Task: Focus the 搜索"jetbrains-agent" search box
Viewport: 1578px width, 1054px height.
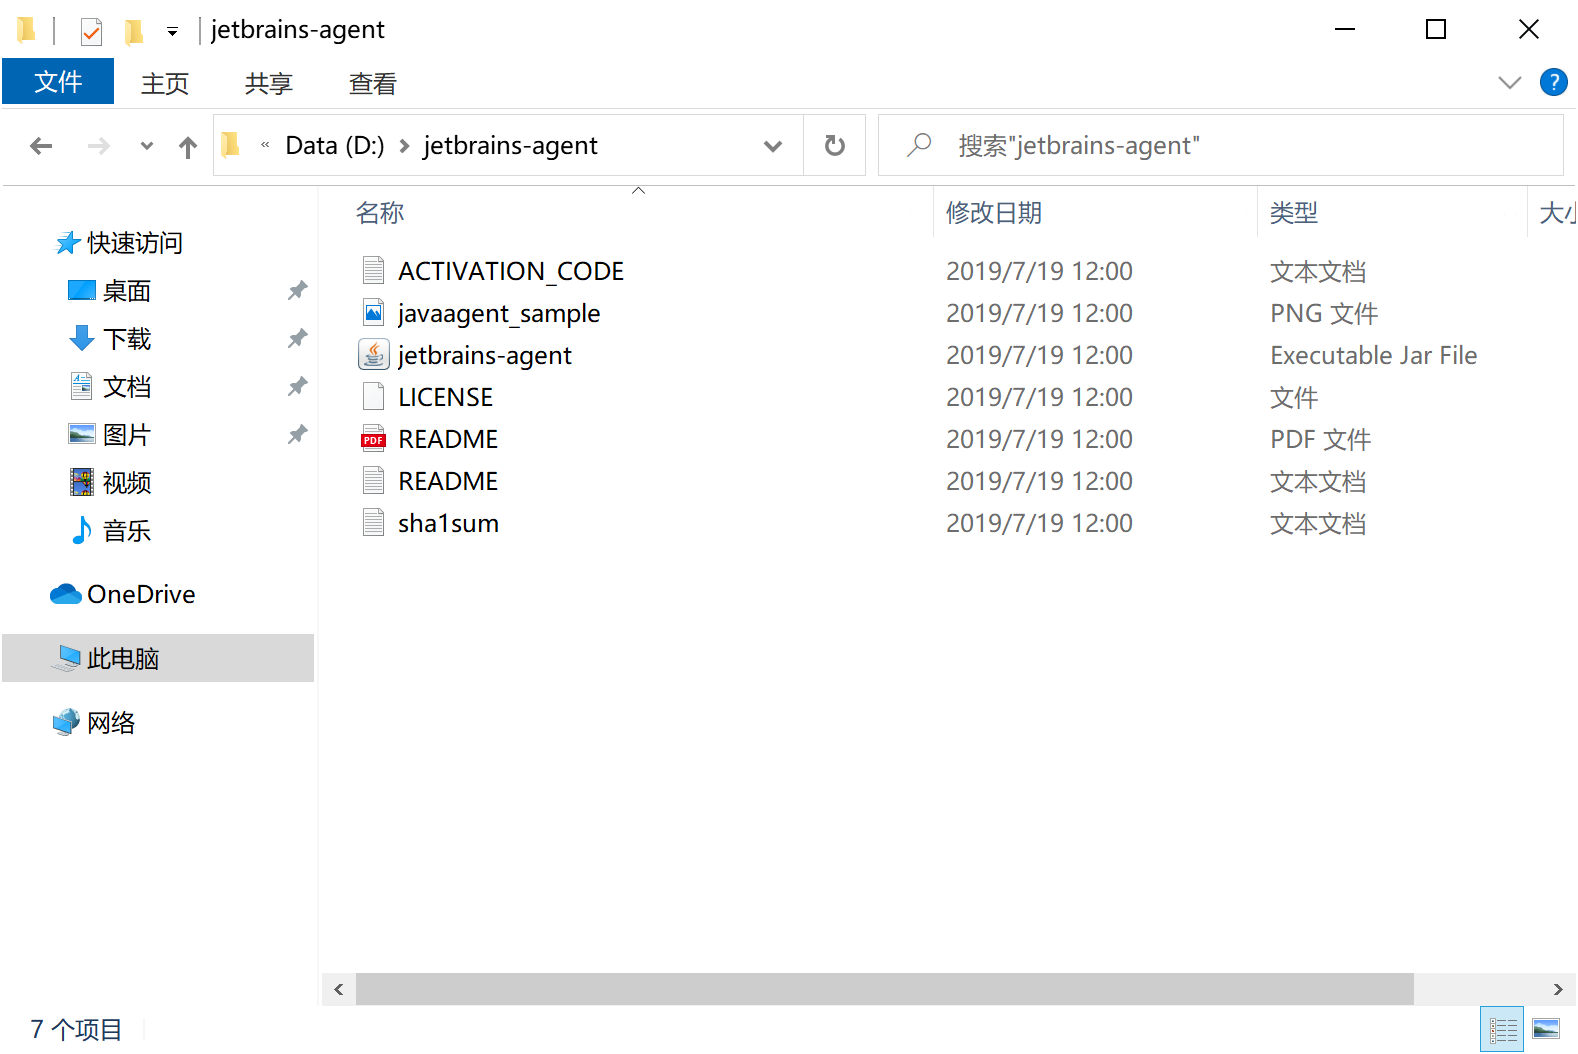Action: [1220, 146]
